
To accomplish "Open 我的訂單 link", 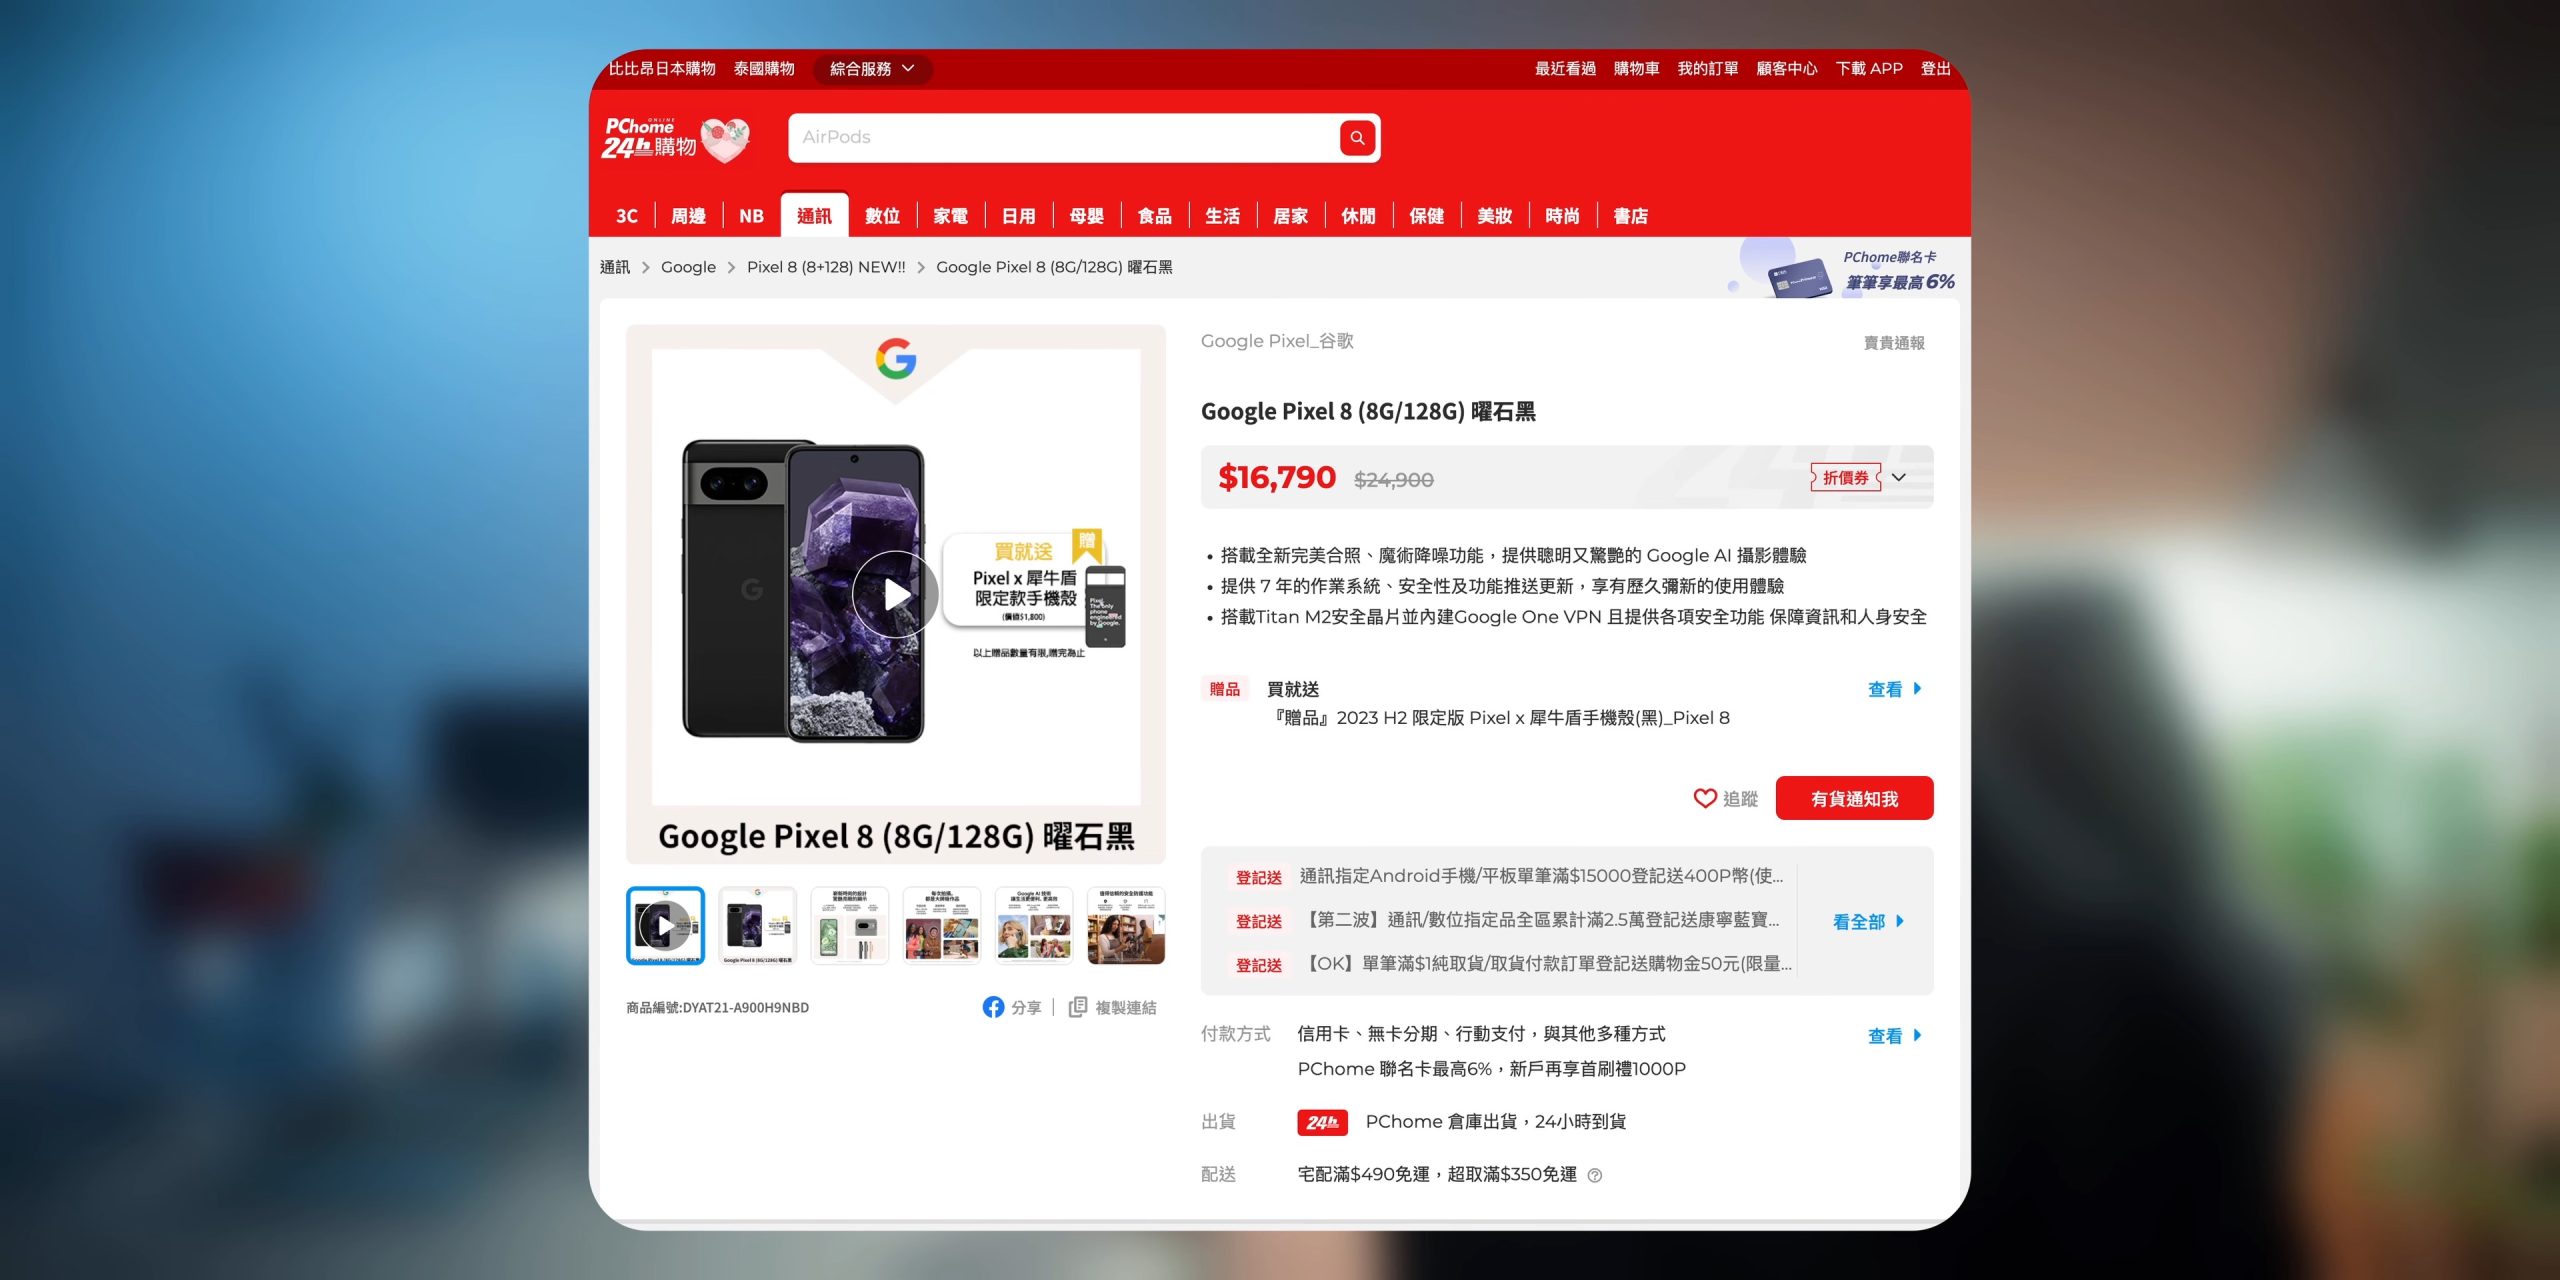I will (1707, 69).
